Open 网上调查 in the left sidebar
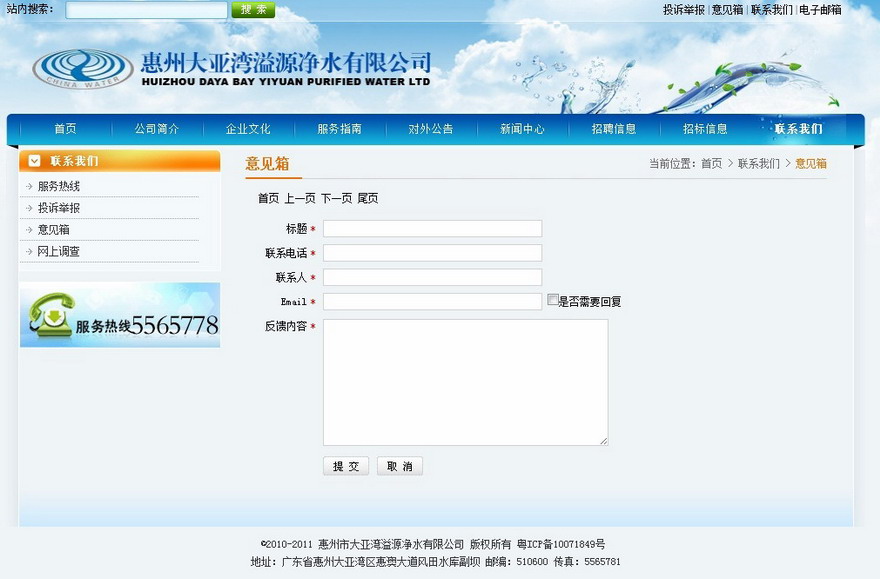 coord(59,252)
